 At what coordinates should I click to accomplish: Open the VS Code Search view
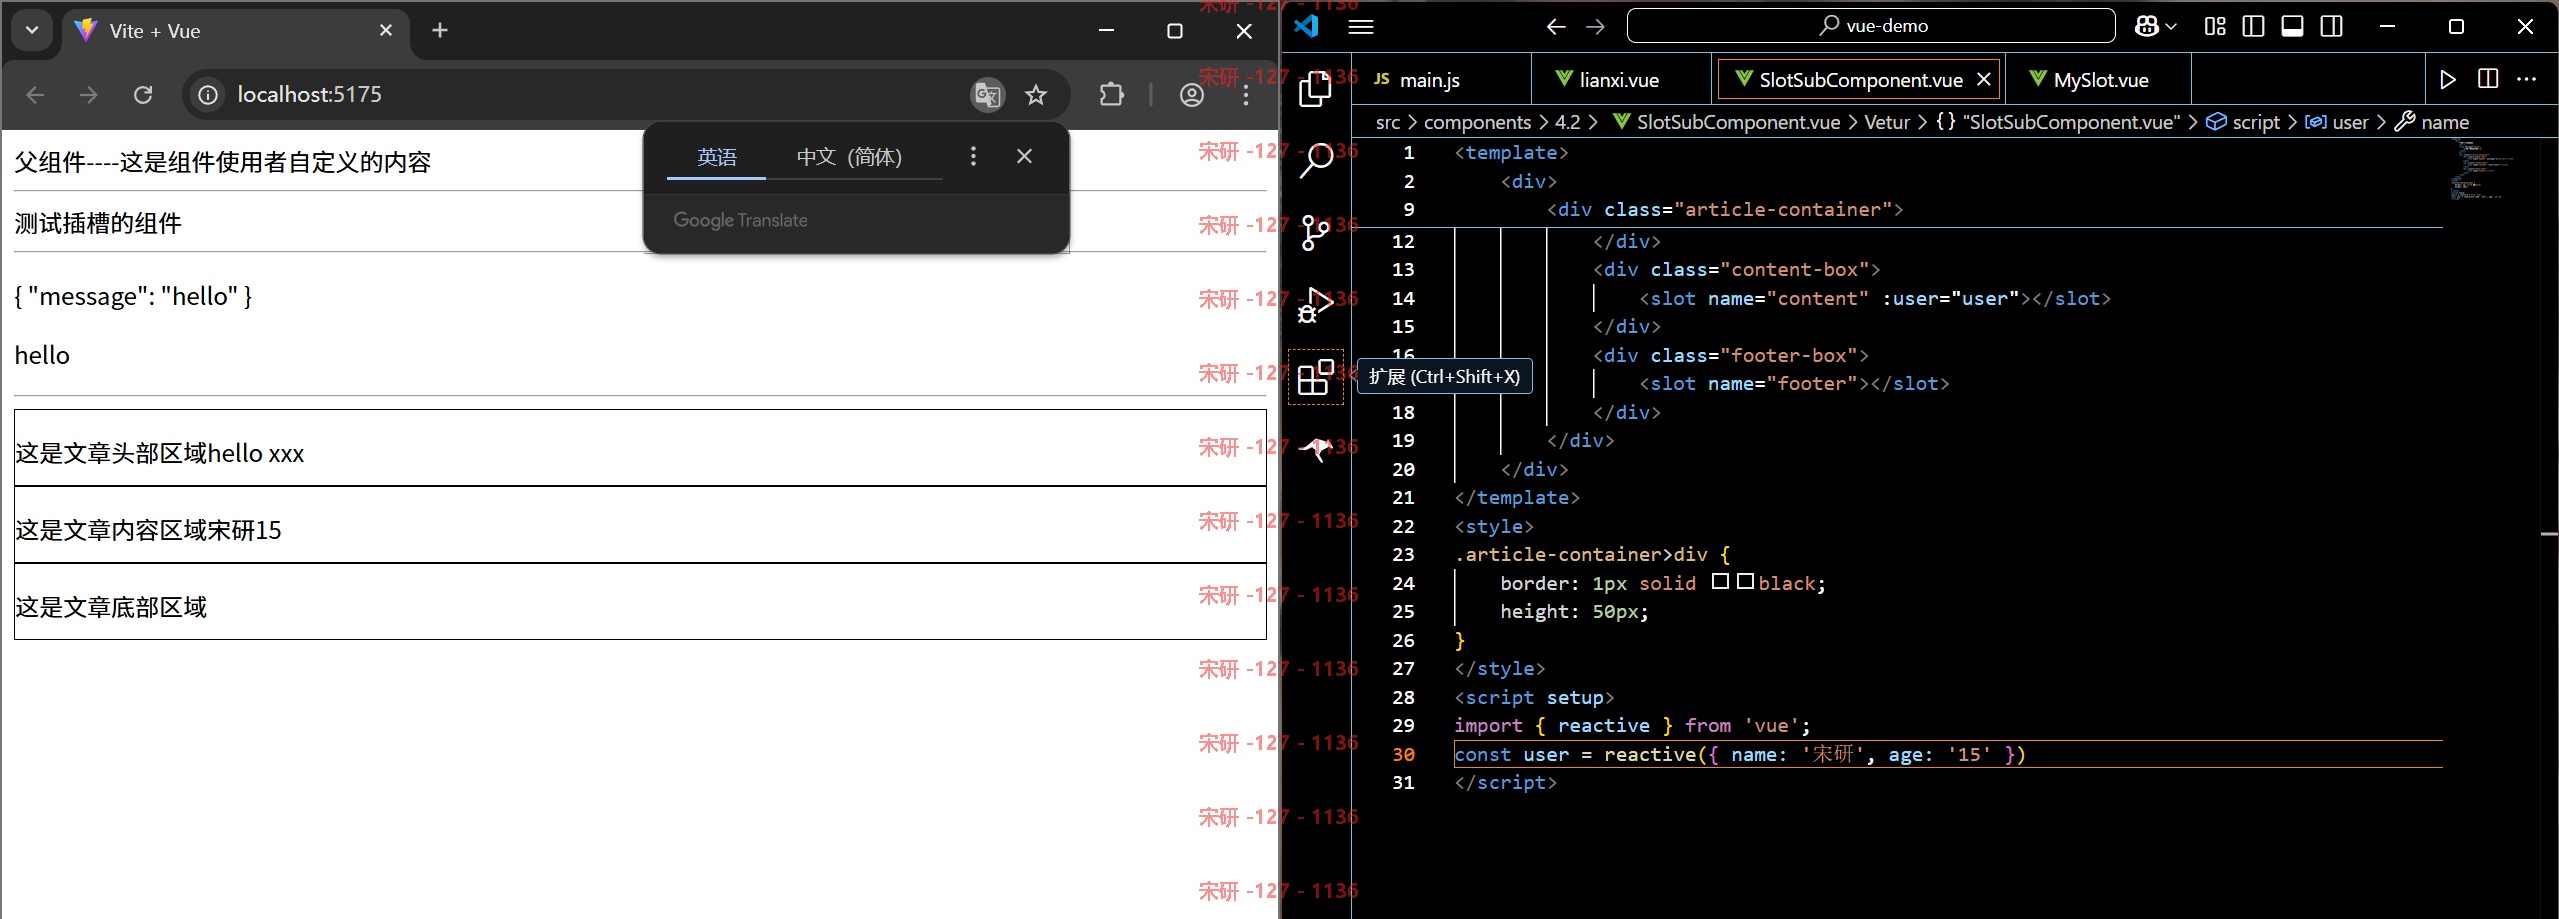pos(1315,160)
